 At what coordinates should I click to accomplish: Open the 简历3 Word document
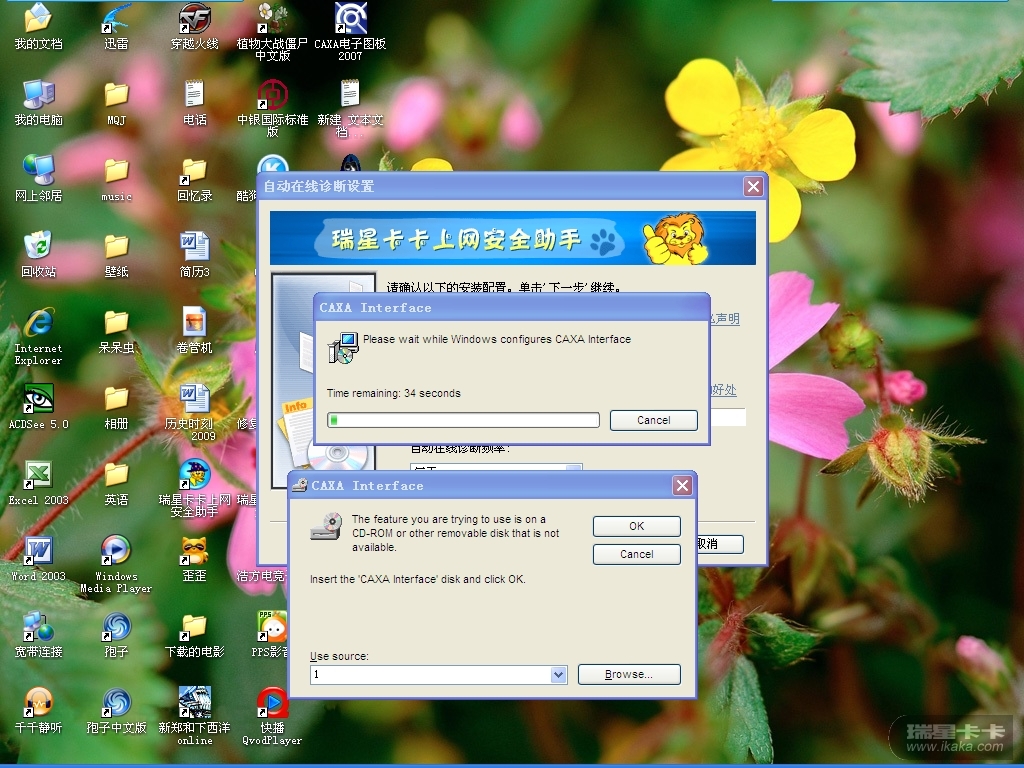coord(195,254)
